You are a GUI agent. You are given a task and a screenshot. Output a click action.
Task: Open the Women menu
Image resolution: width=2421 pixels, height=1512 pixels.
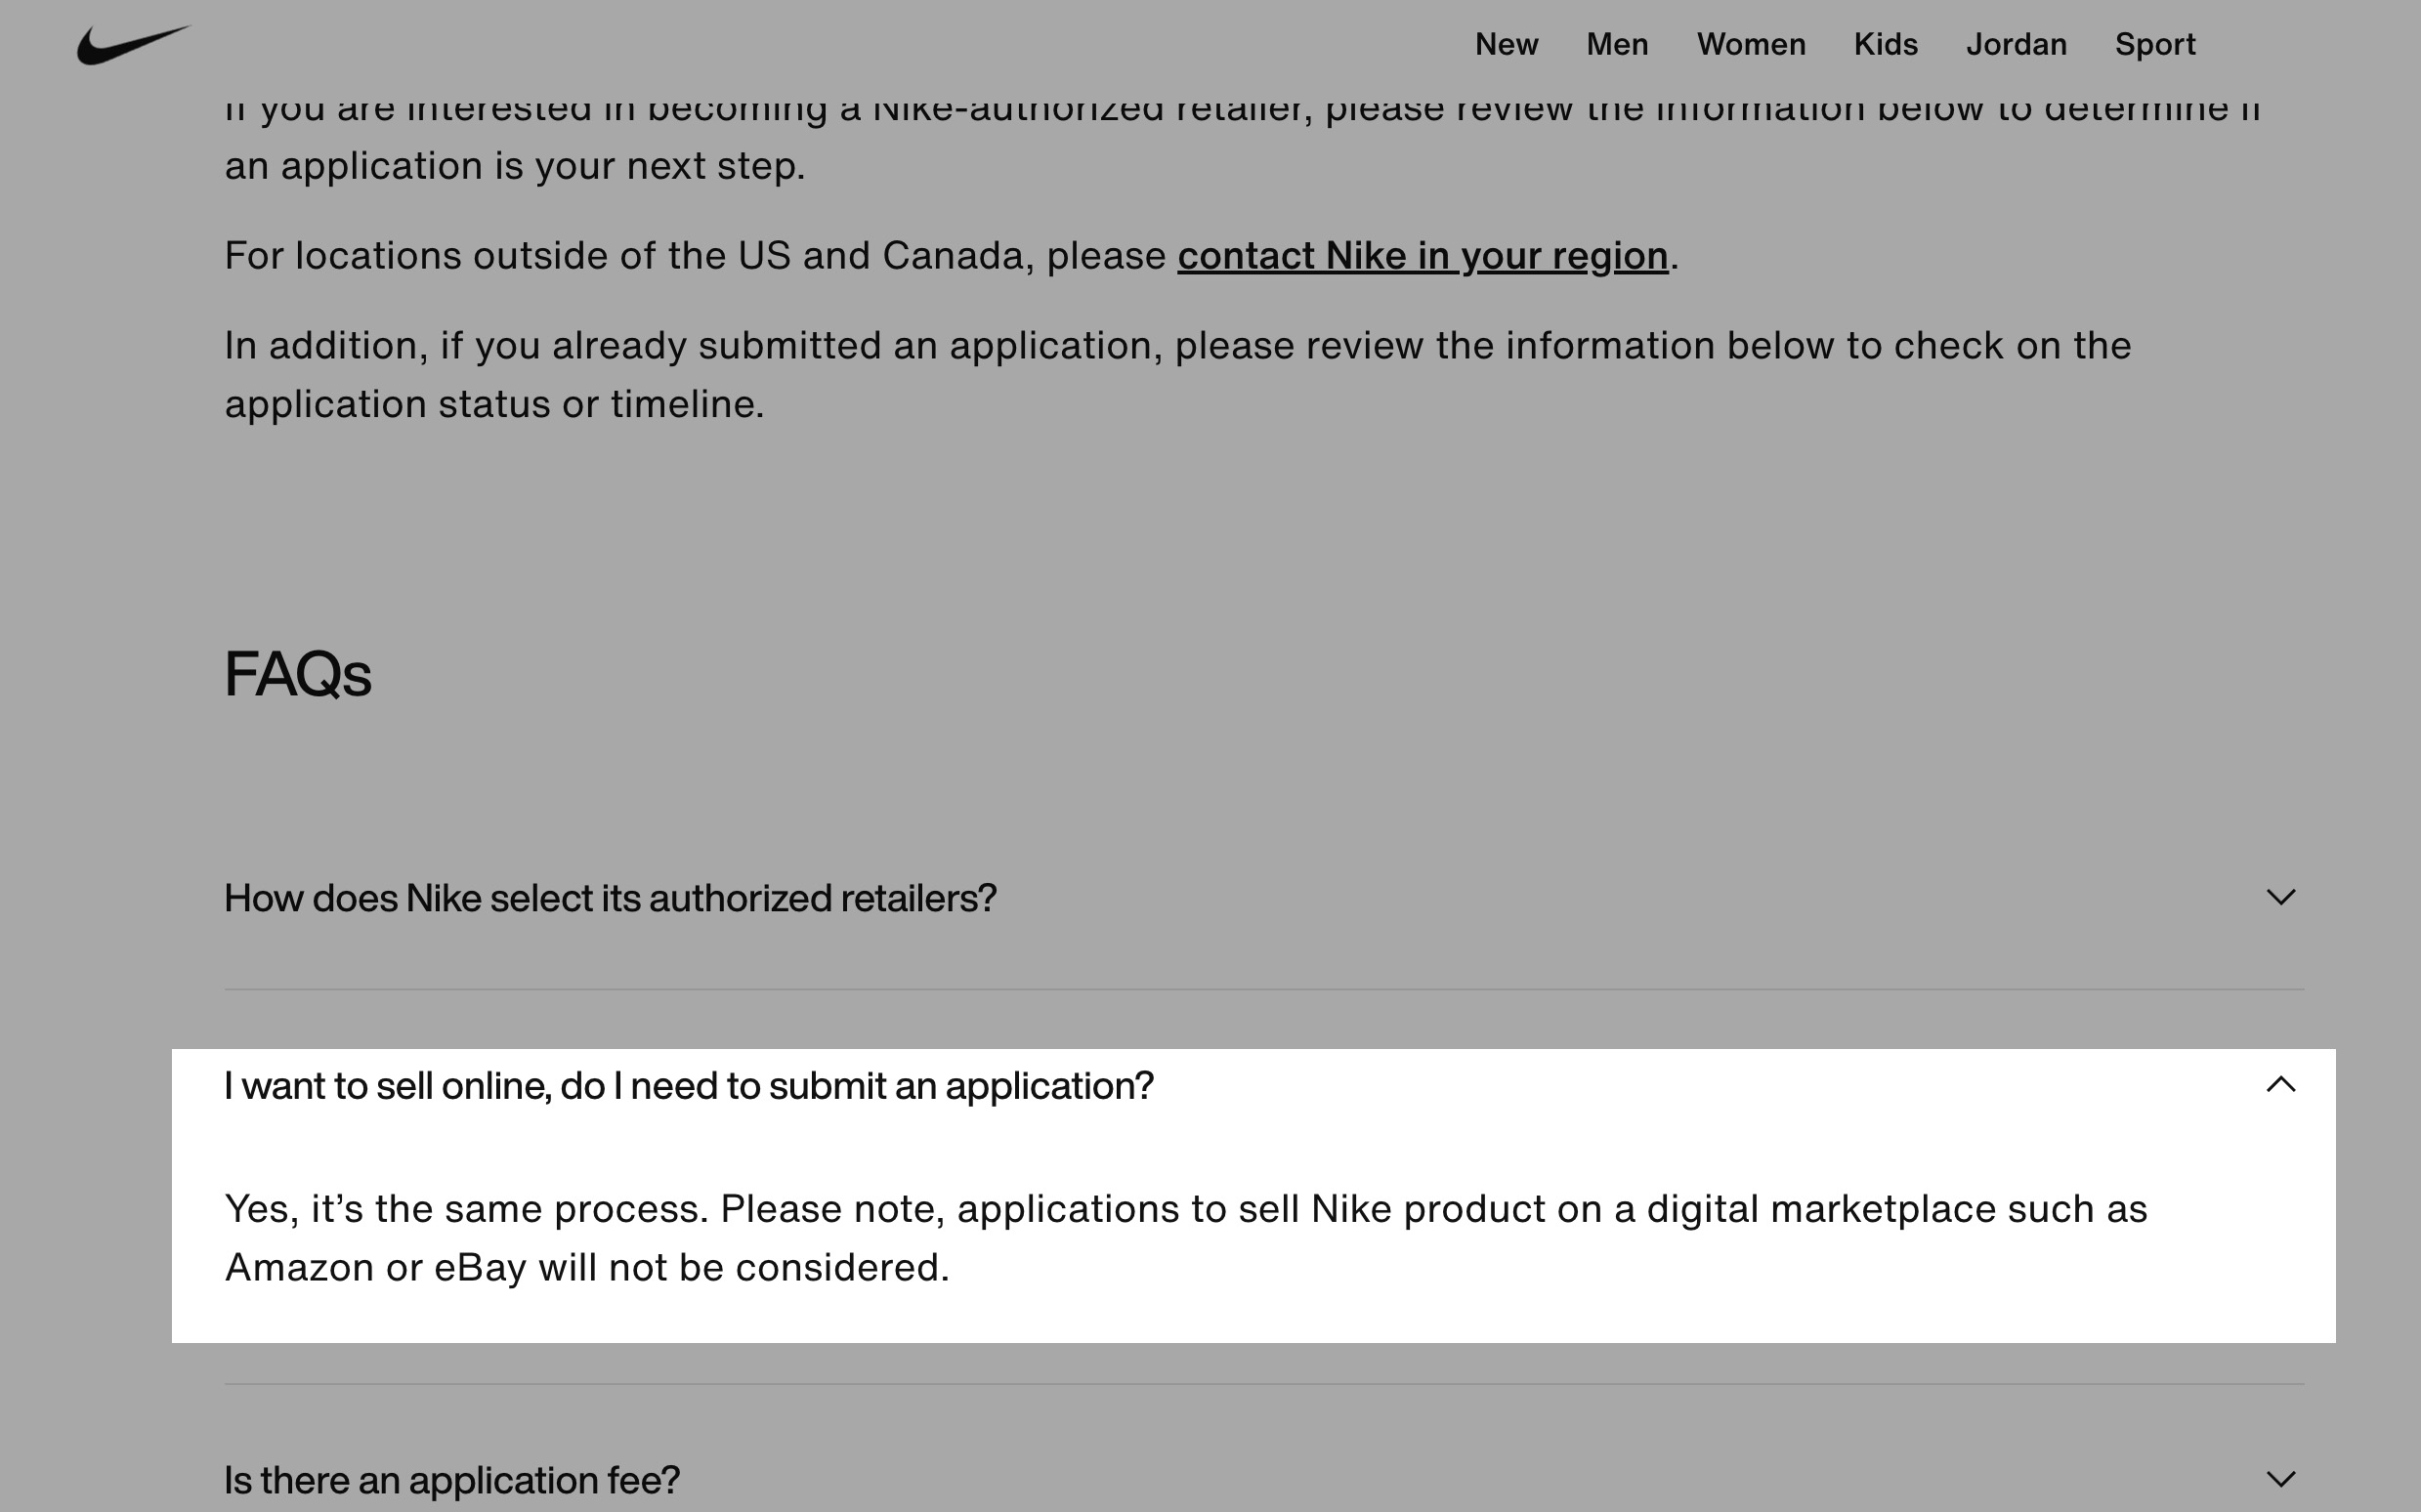[1751, 45]
